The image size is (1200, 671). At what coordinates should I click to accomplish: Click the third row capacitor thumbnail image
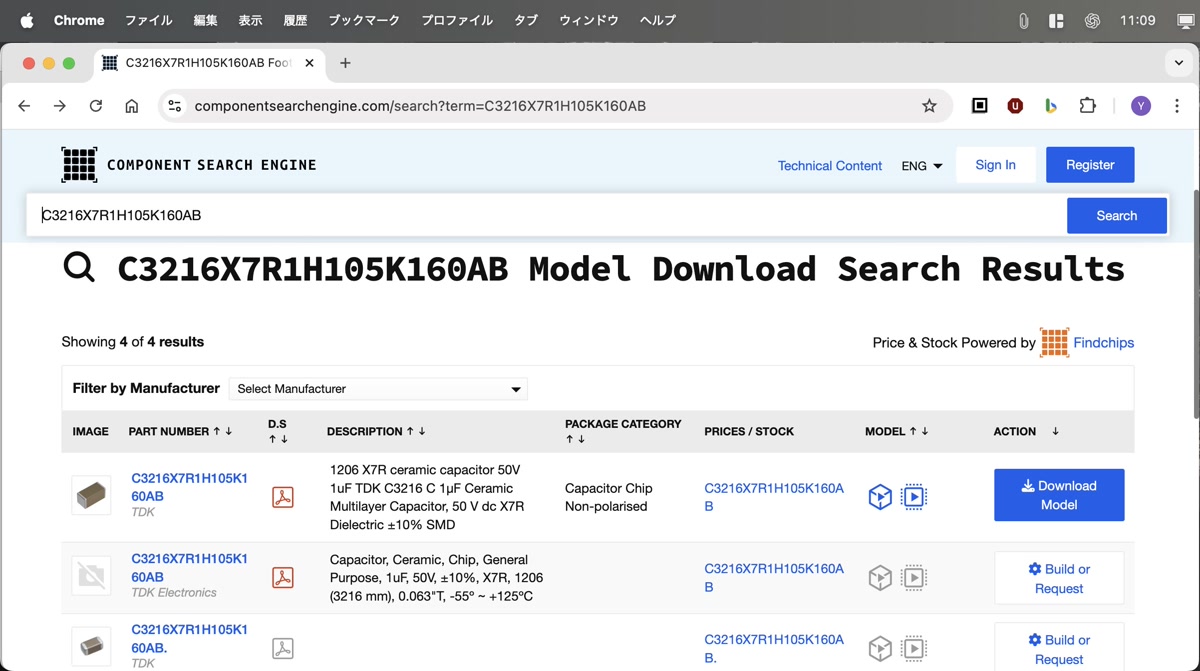(x=91, y=646)
